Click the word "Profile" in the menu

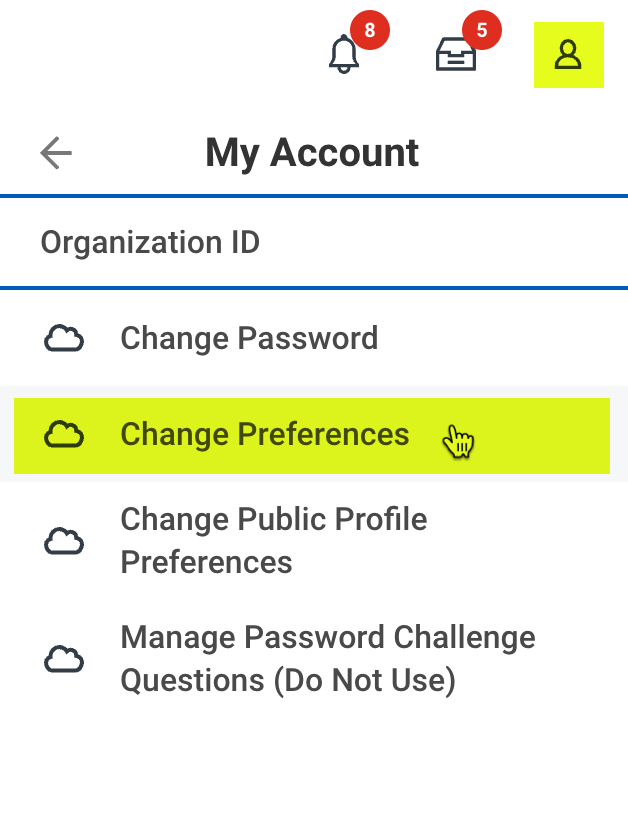[372, 520]
